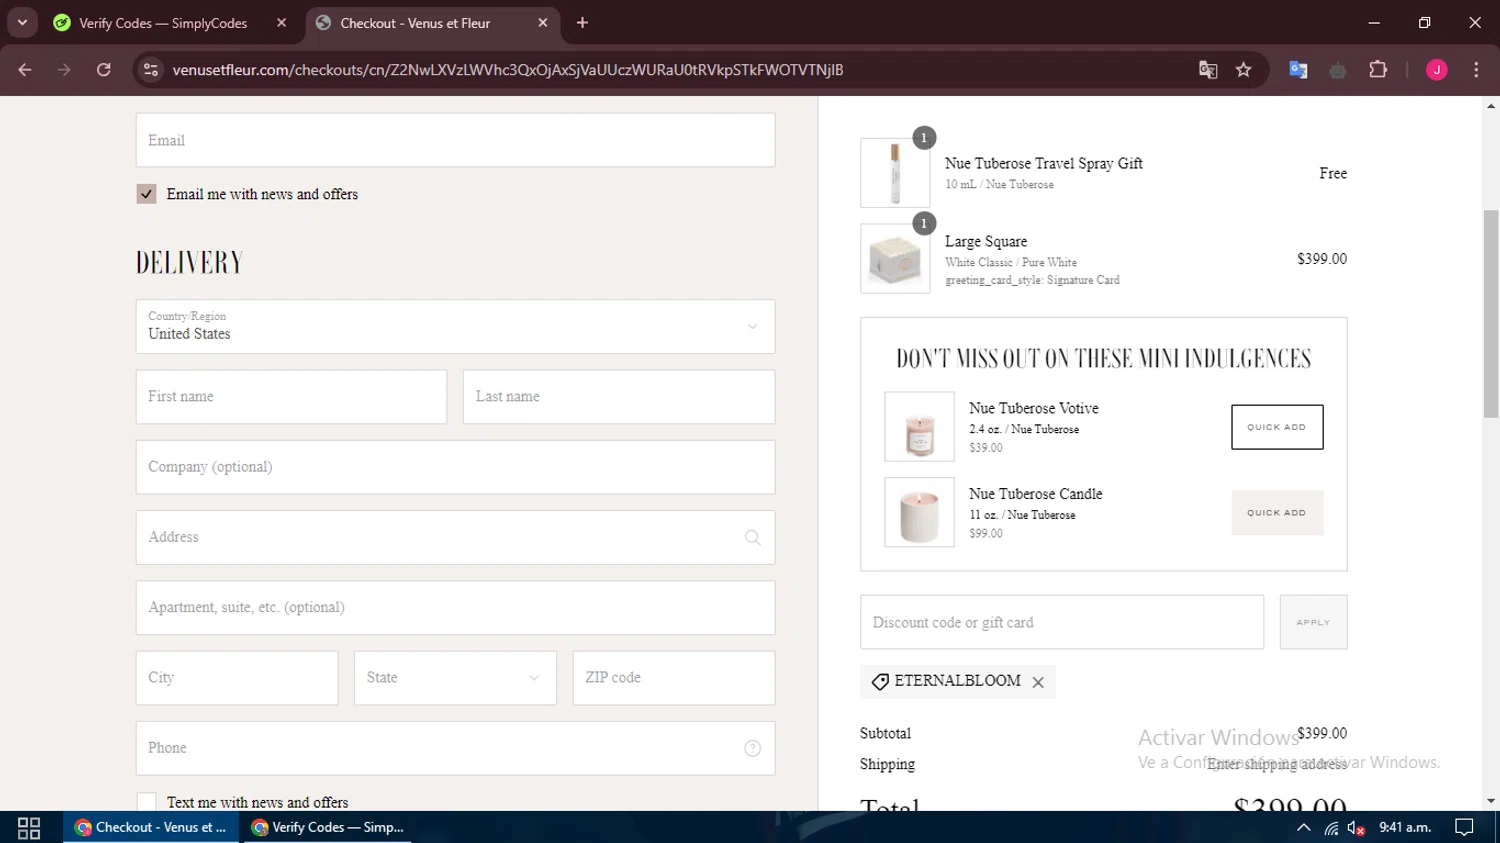Screen dimensions: 1500x843
Task: Click the First name field
Action: point(291,397)
